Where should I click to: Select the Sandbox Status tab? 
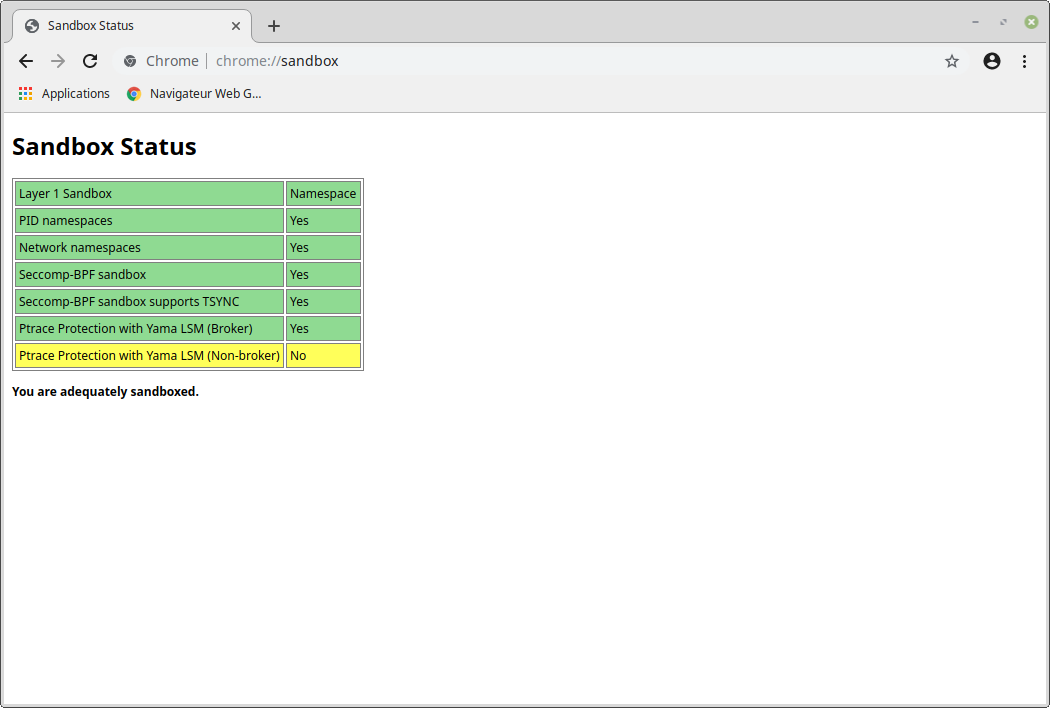point(120,26)
